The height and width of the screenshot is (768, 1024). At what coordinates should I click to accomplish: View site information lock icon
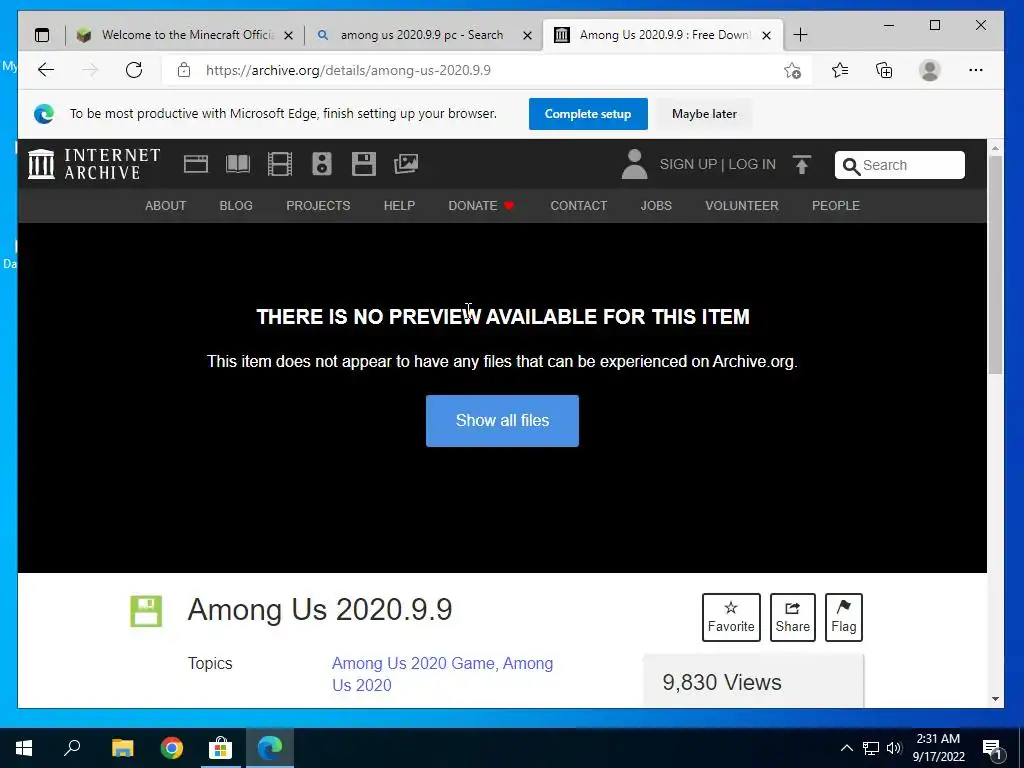pos(184,70)
